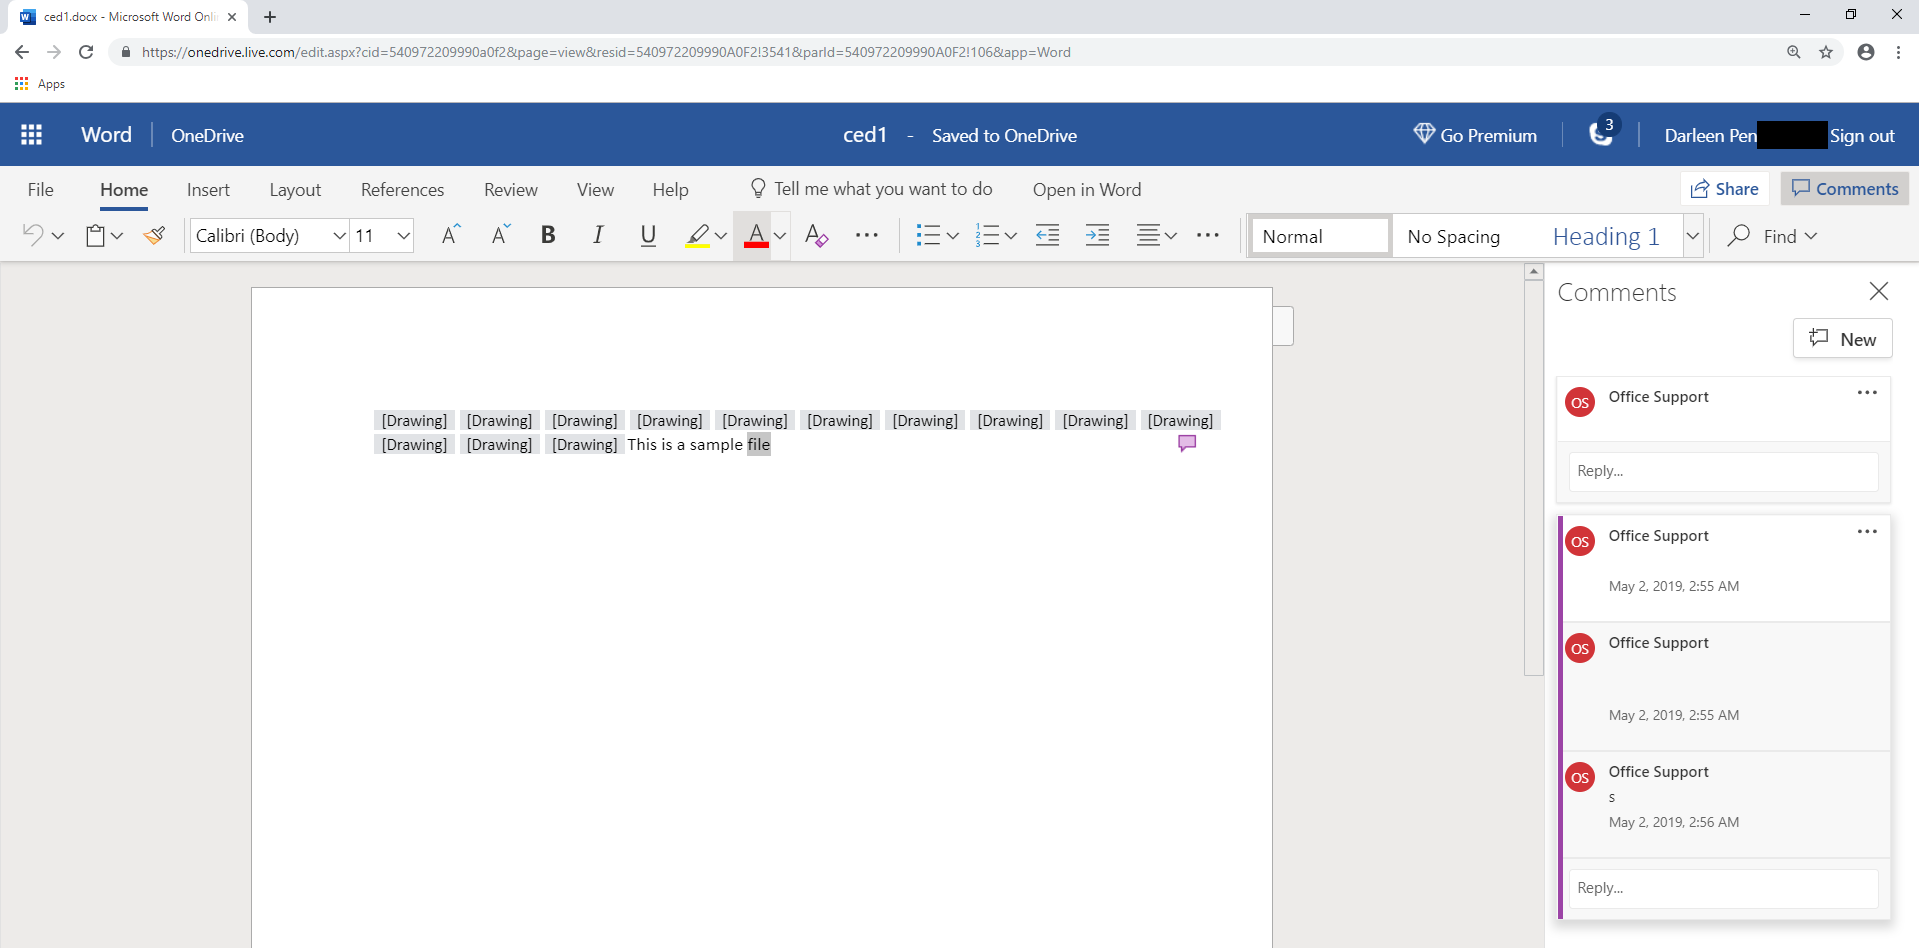1919x948 pixels.
Task: Click the Paste clipboard icon
Action: click(x=96, y=236)
